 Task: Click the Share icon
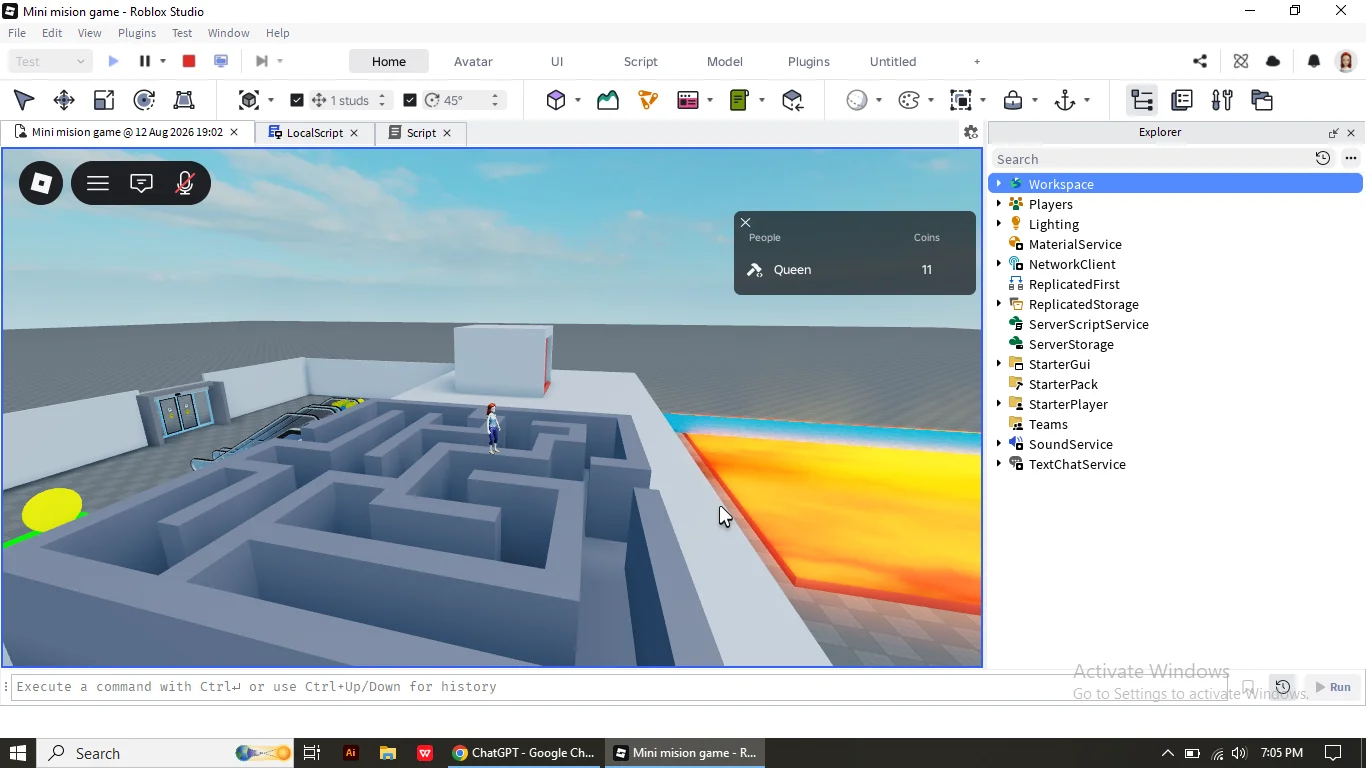tap(1200, 61)
